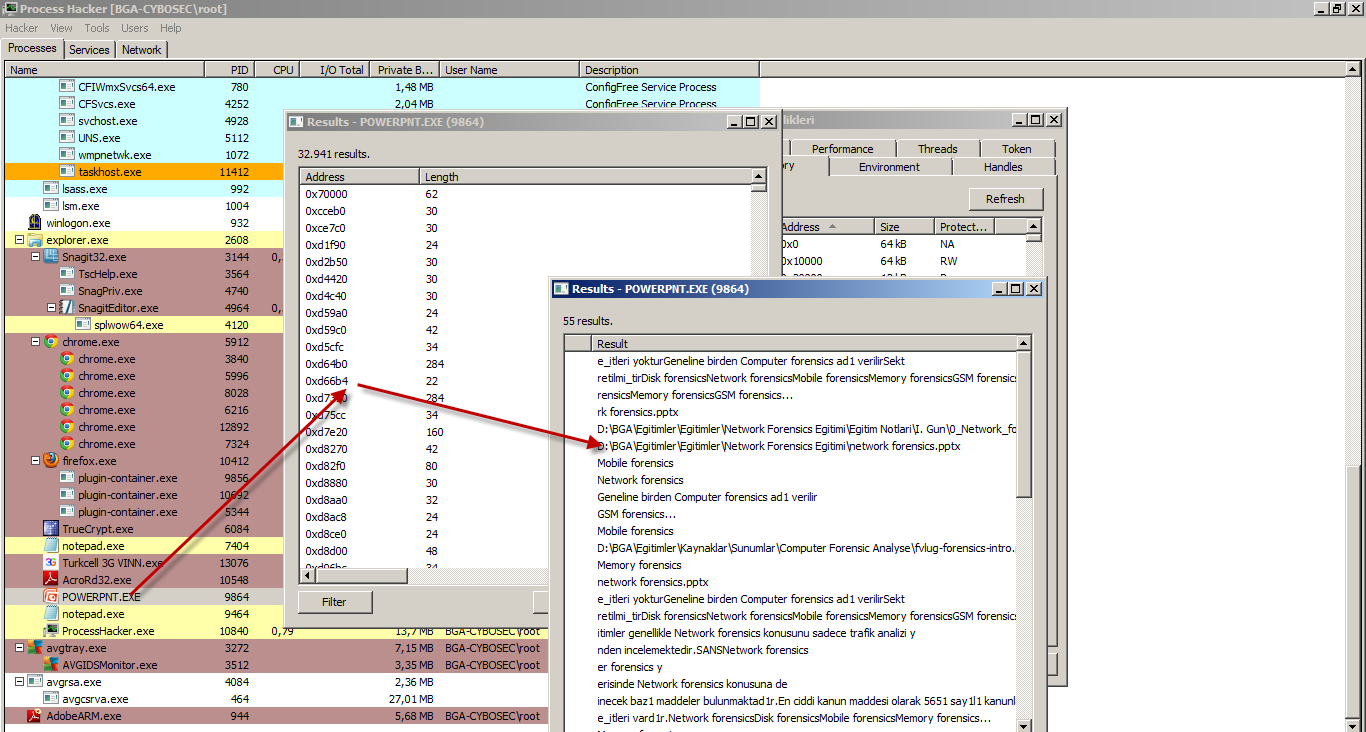This screenshot has width=1366, height=732.
Task: Collapse the explorer.exe process tree
Action: point(19,240)
